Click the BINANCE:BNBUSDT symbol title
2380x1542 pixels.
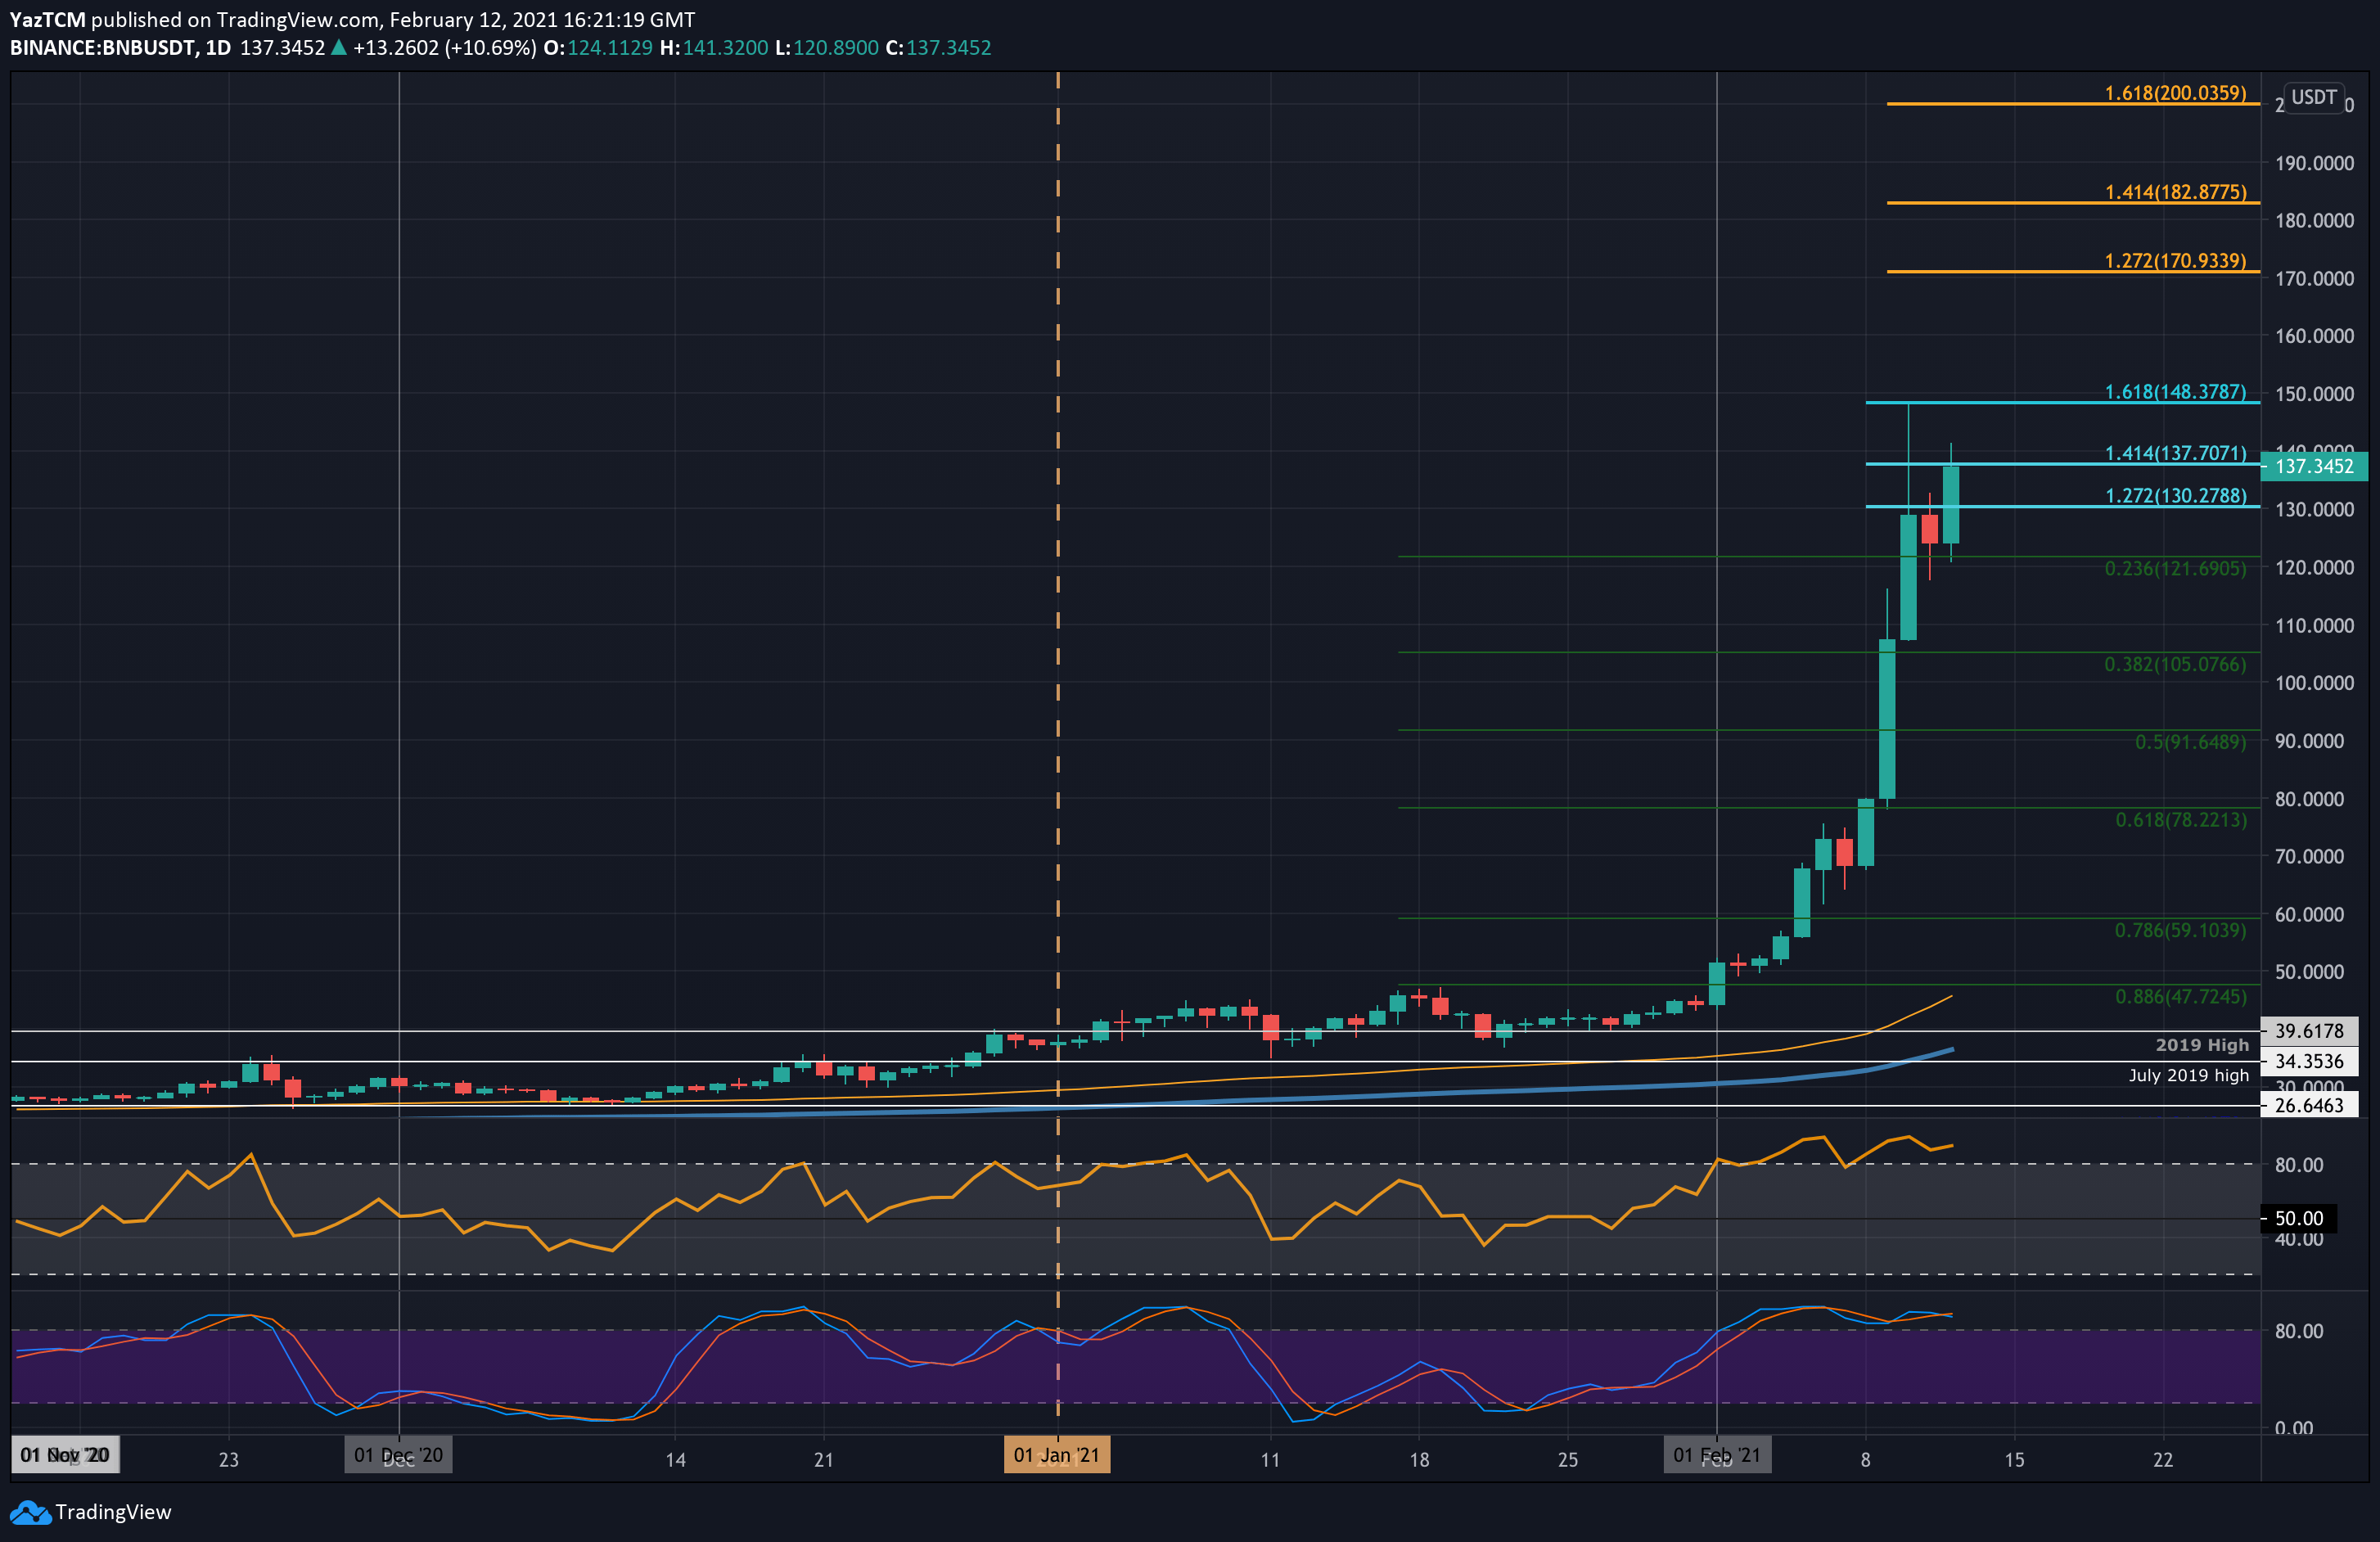[102, 47]
